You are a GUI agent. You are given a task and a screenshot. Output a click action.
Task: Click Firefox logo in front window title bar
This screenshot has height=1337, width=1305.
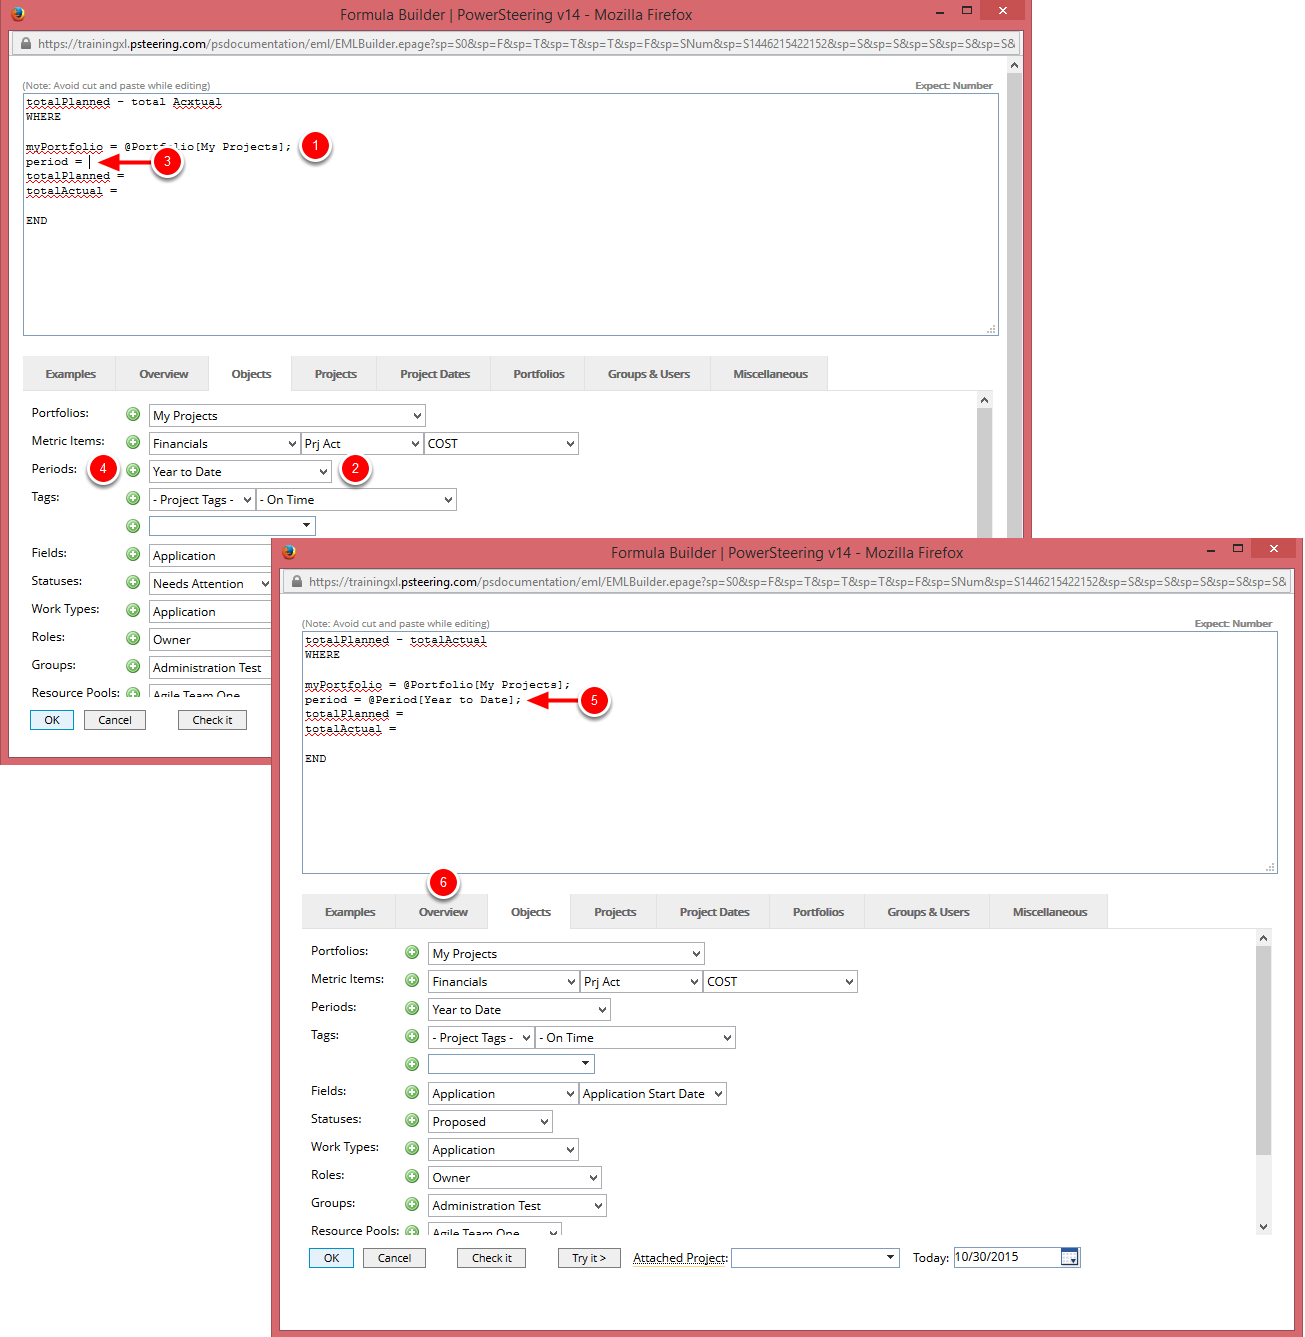tap(289, 552)
